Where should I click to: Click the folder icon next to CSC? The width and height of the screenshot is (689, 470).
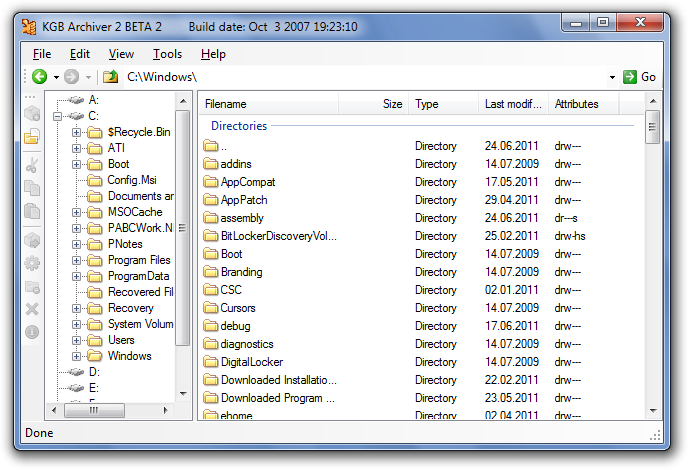pos(211,290)
